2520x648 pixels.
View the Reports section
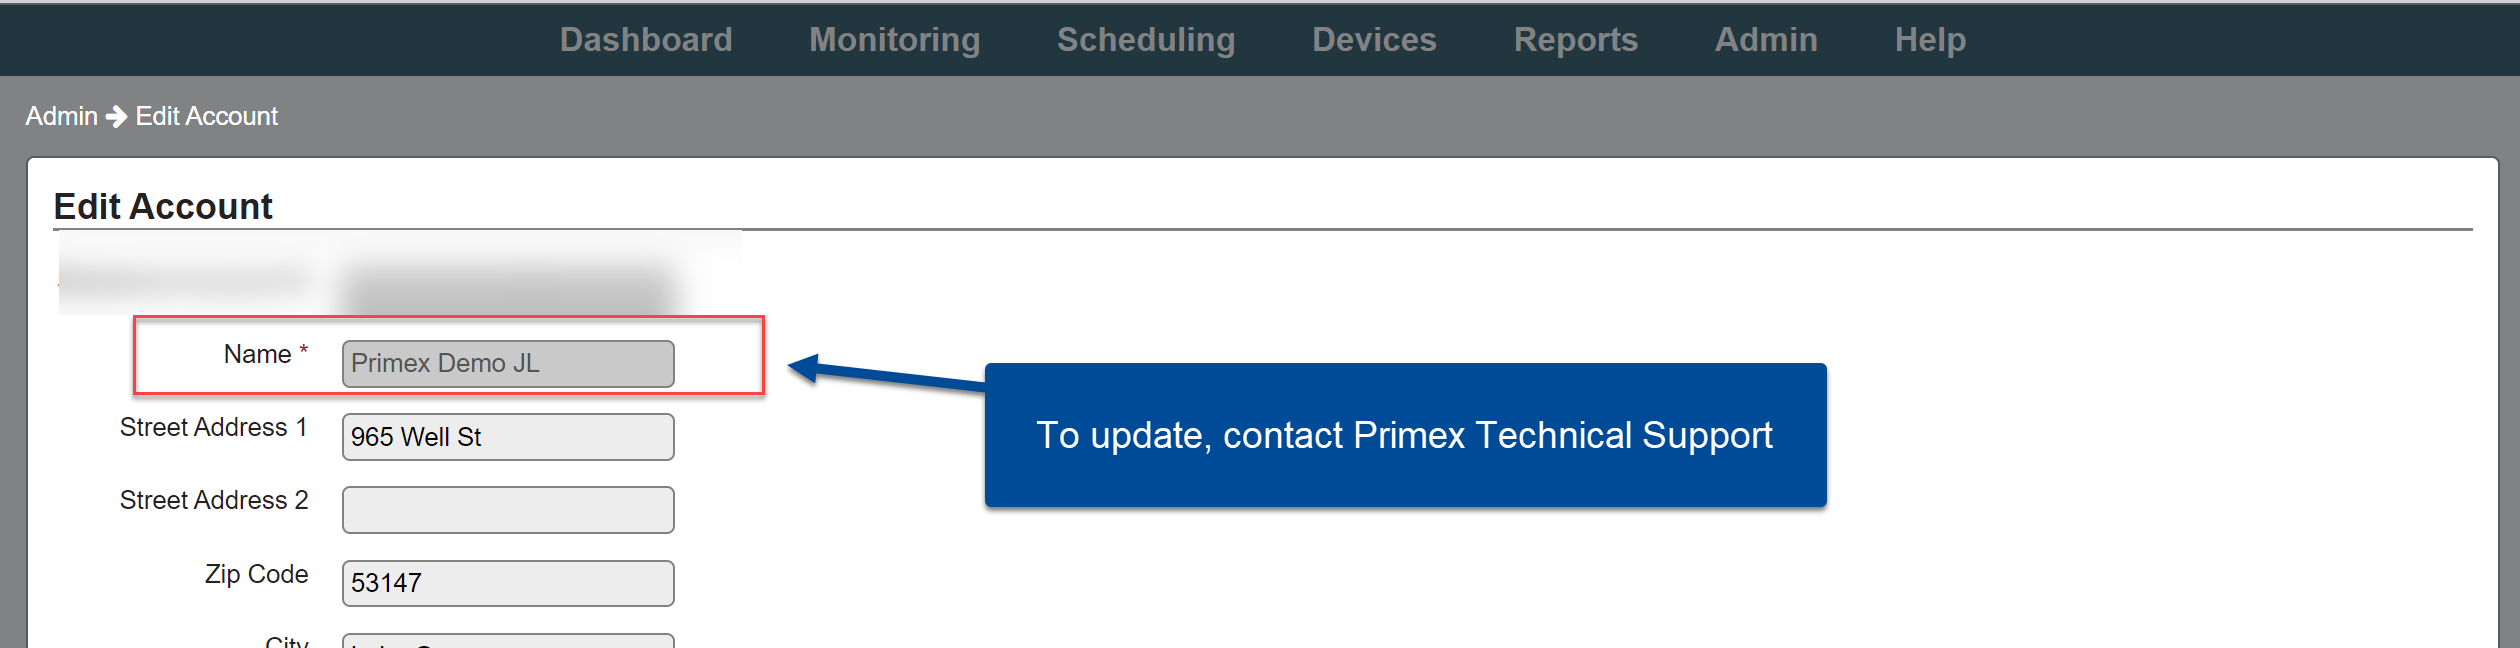click(1575, 39)
